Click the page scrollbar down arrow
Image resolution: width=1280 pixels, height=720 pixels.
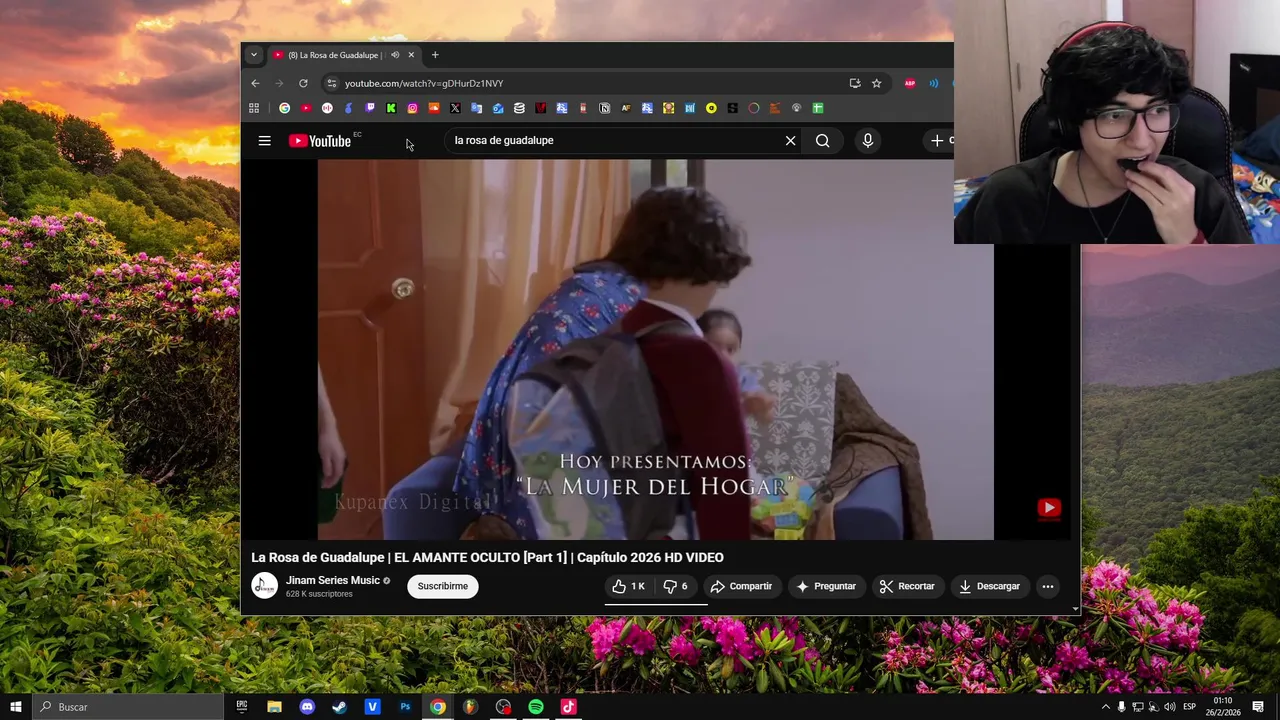(x=1075, y=608)
